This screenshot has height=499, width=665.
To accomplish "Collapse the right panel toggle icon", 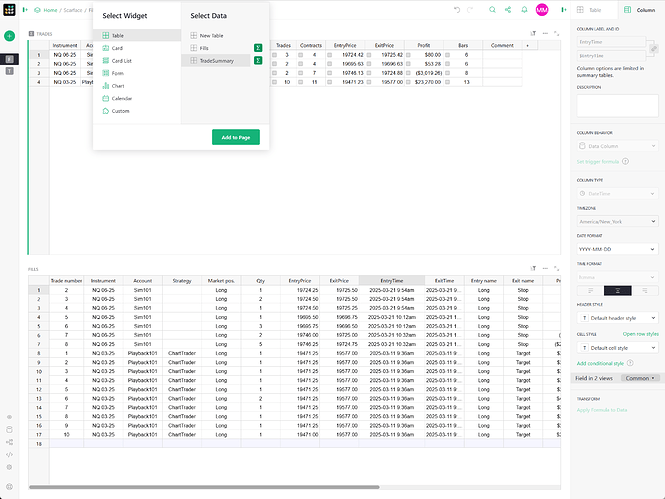I will point(564,9).
